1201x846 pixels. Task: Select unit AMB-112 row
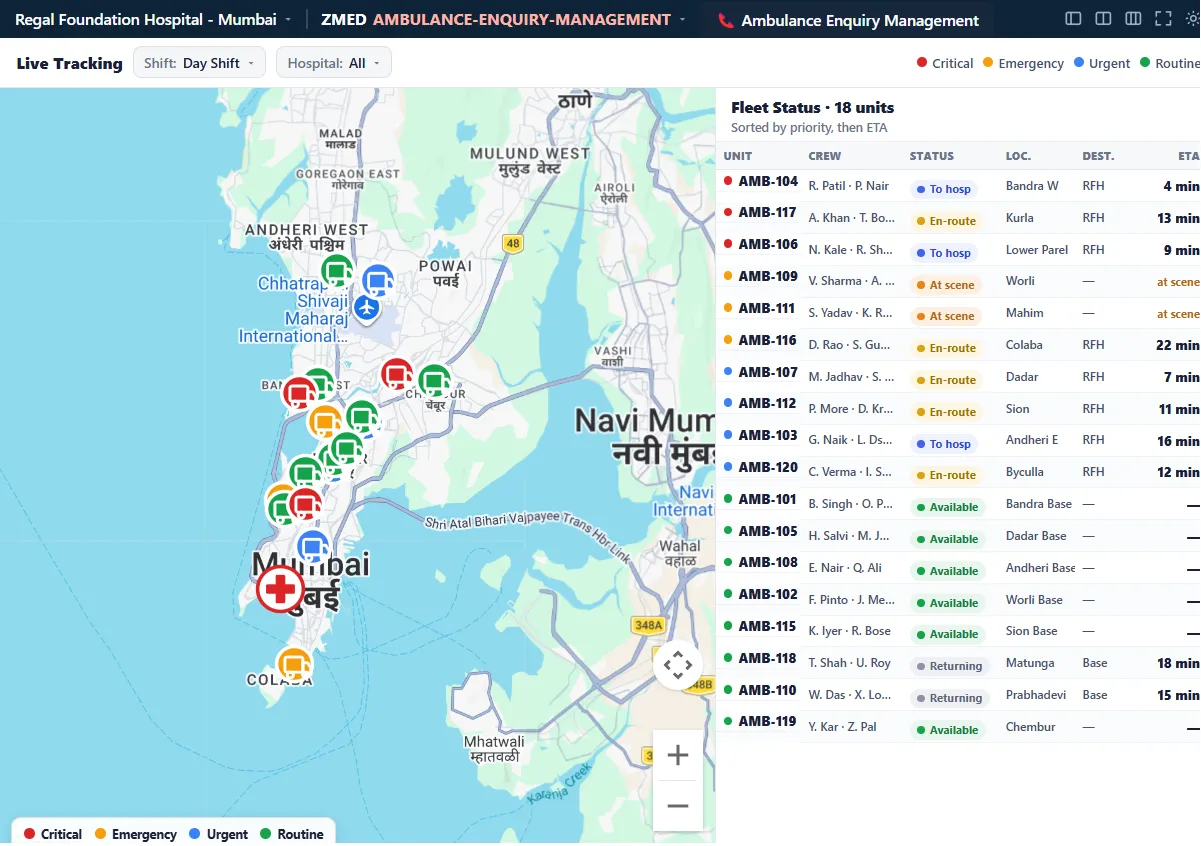(x=958, y=409)
